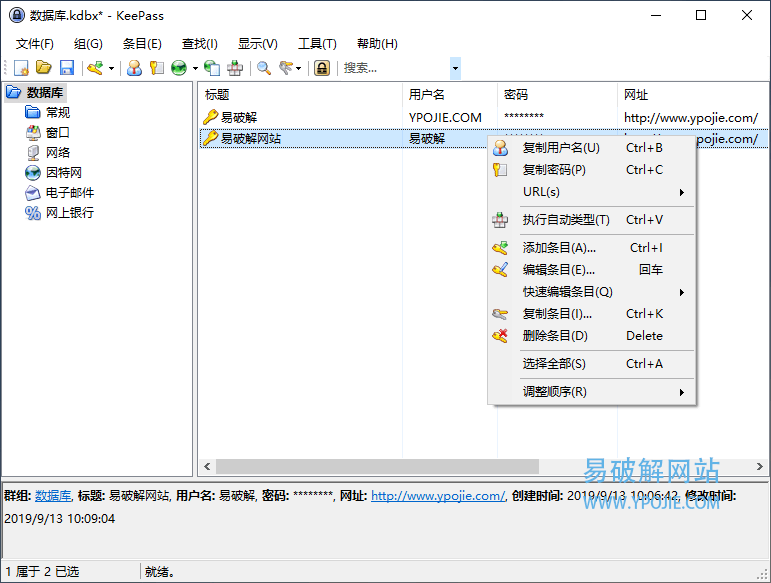Click the 数据库 group link in details pane
Viewport: 771px width, 583px height.
pos(53,496)
